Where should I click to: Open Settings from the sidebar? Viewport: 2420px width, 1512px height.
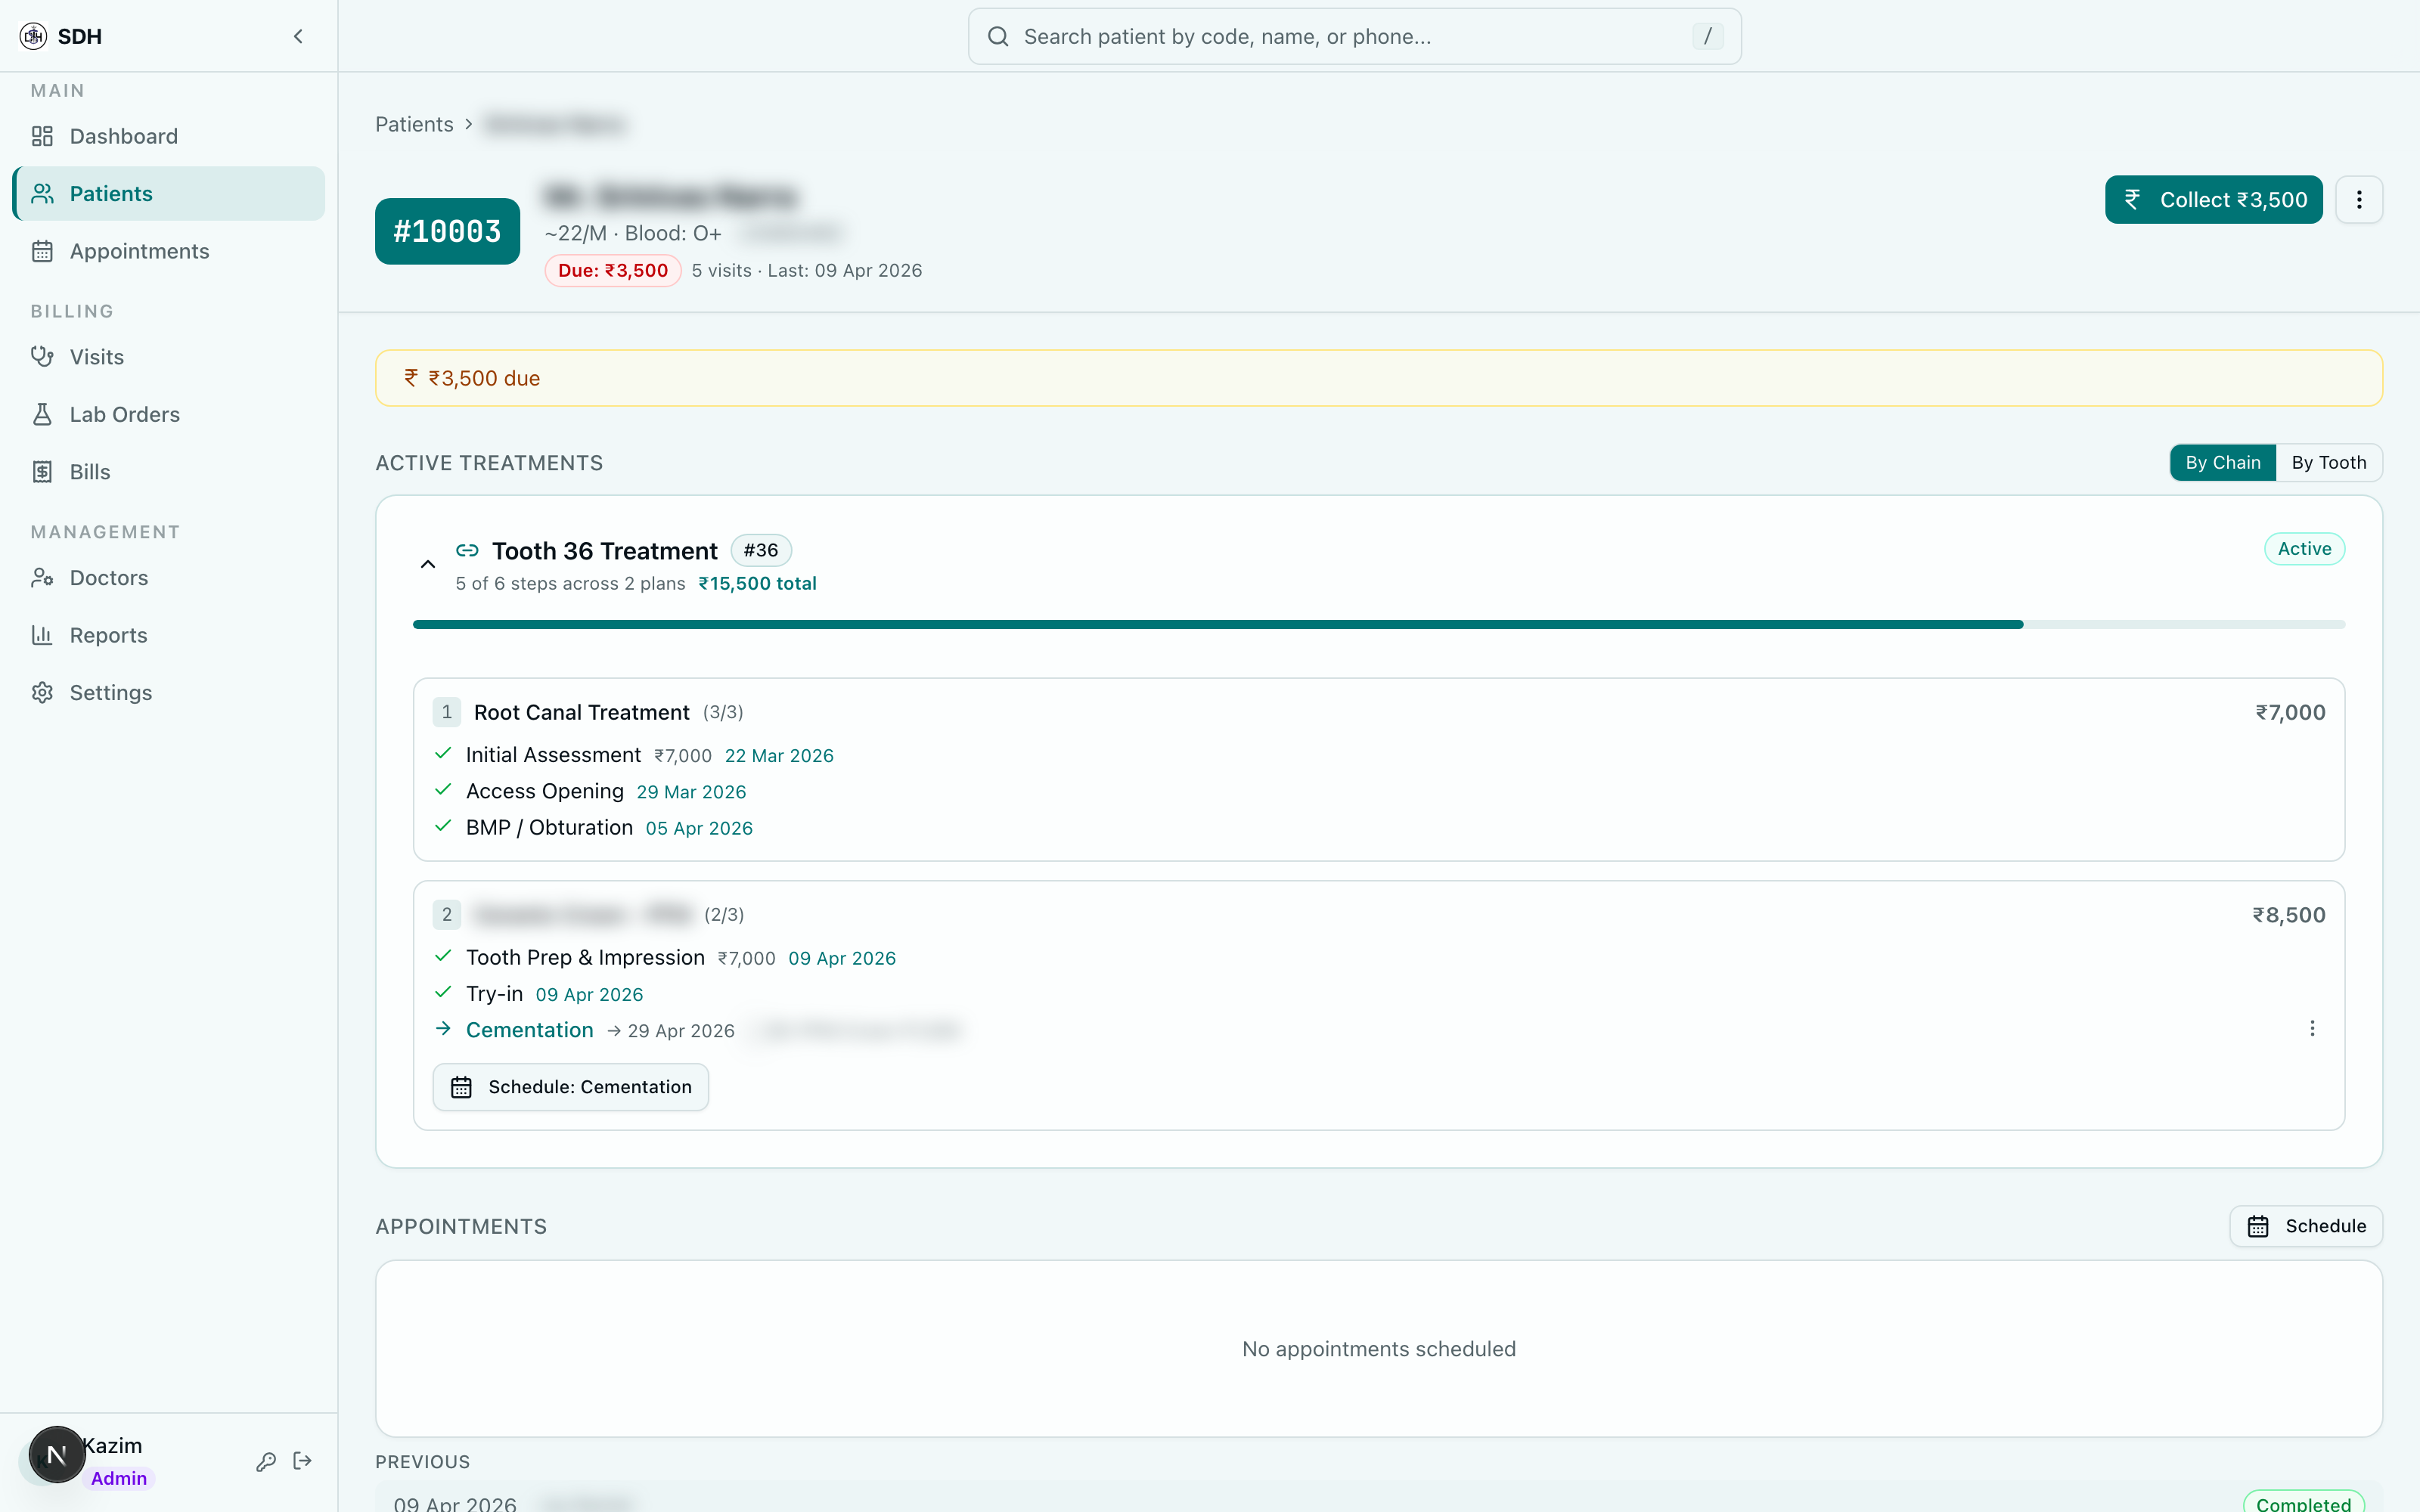[x=168, y=693]
